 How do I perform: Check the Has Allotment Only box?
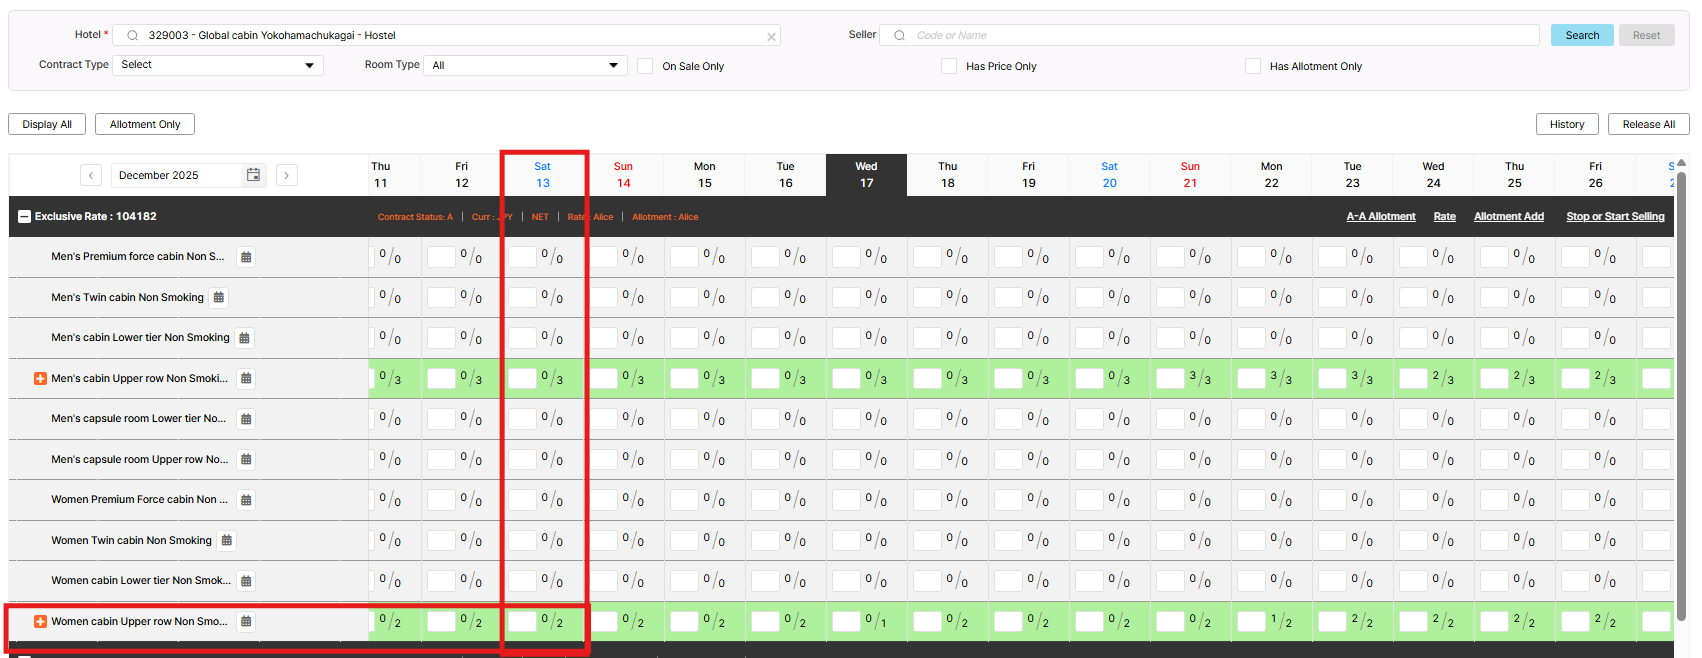[x=1253, y=66]
